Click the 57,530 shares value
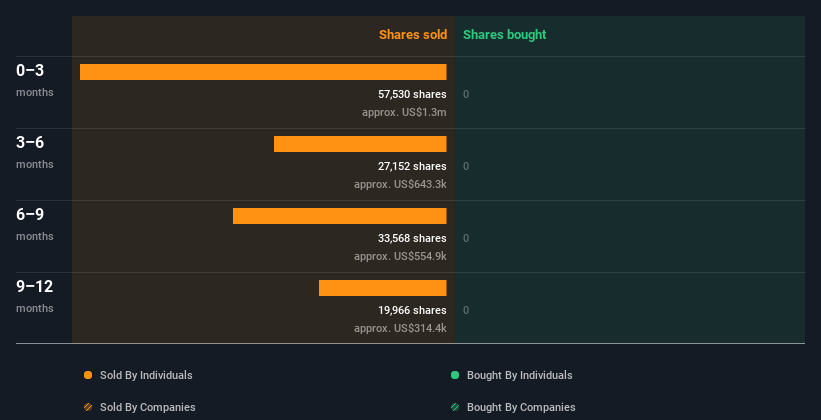The width and height of the screenshot is (821, 420). pos(413,94)
